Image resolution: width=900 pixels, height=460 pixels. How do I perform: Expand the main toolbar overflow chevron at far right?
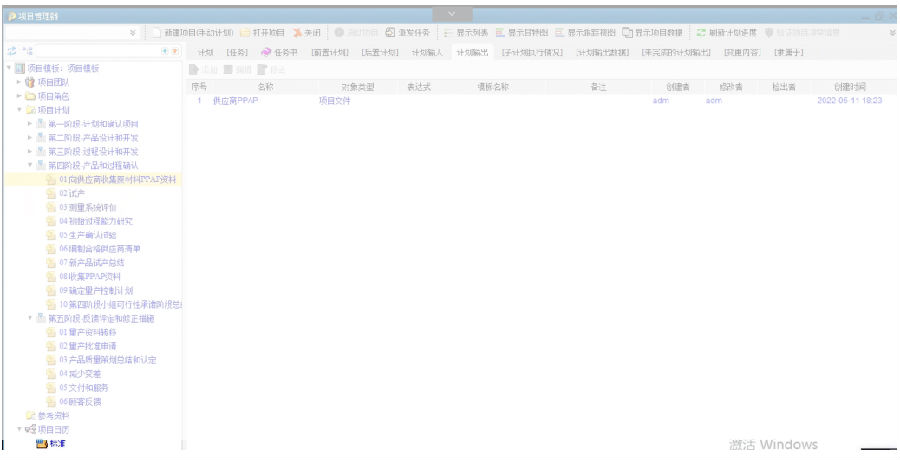(892, 33)
